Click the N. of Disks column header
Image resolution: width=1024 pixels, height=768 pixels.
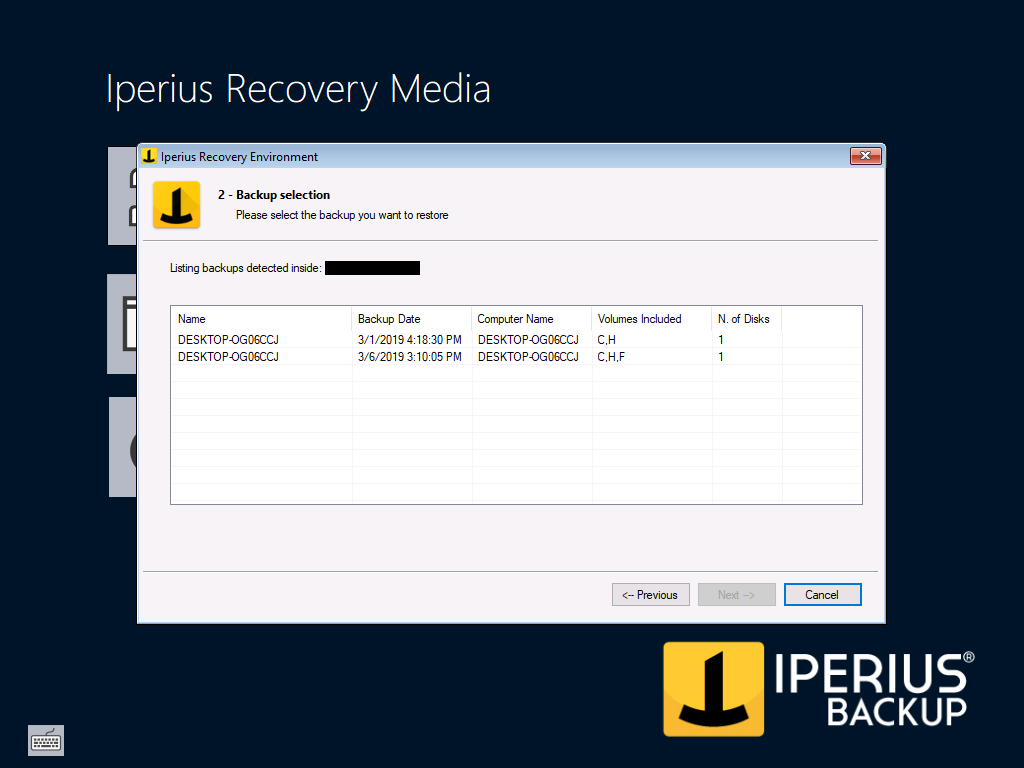[x=745, y=318]
